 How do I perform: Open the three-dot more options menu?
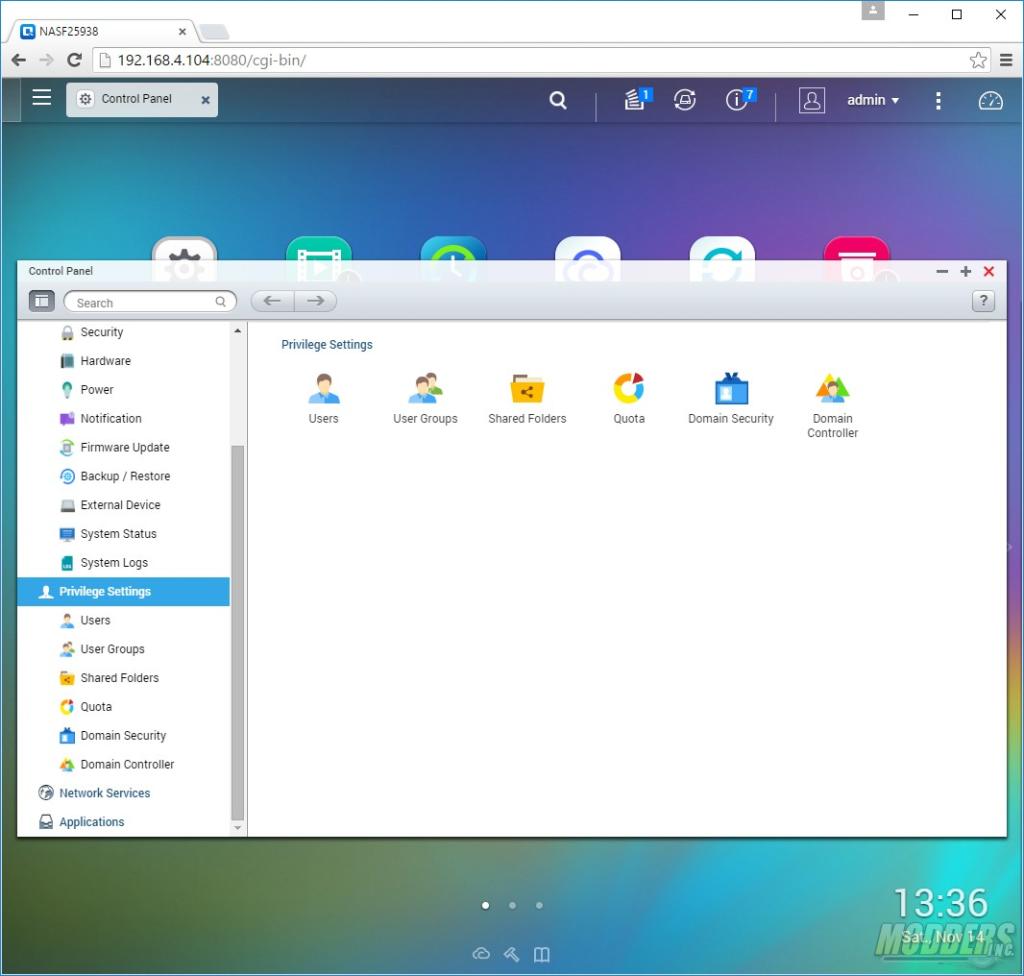pos(938,100)
